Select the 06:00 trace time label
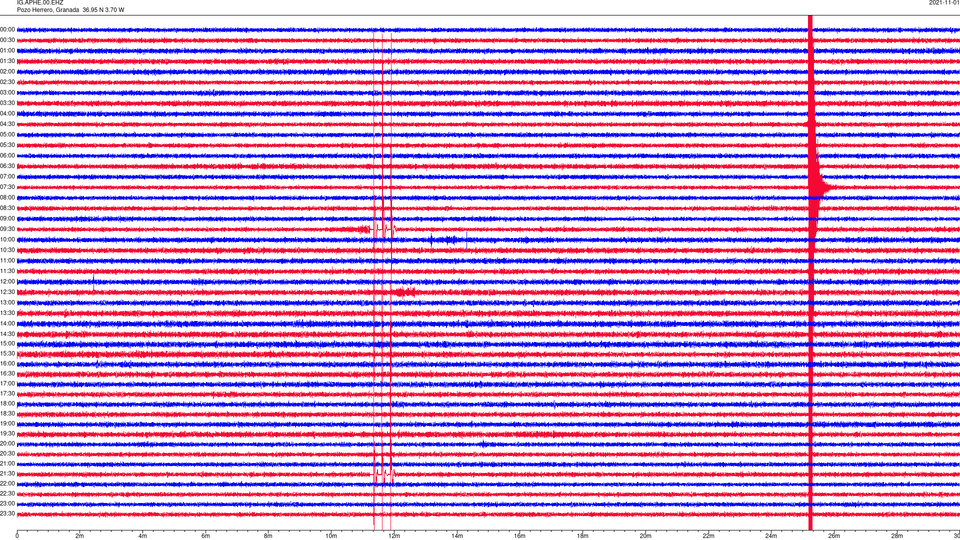This screenshot has width=960, height=540. coord(8,156)
